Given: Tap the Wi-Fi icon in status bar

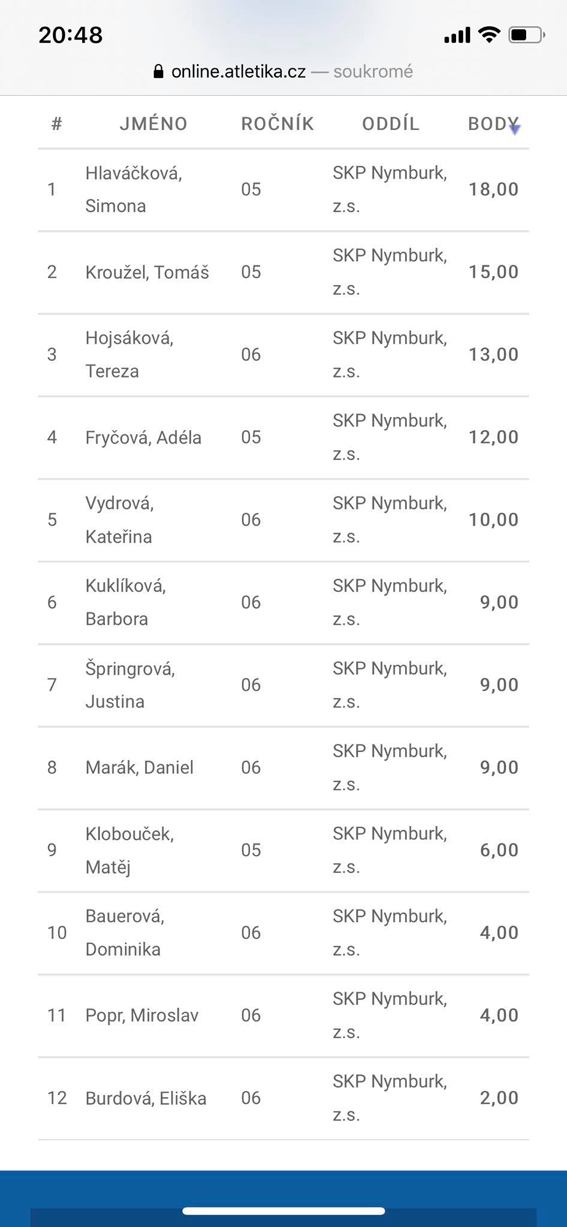Looking at the screenshot, I should [488, 35].
